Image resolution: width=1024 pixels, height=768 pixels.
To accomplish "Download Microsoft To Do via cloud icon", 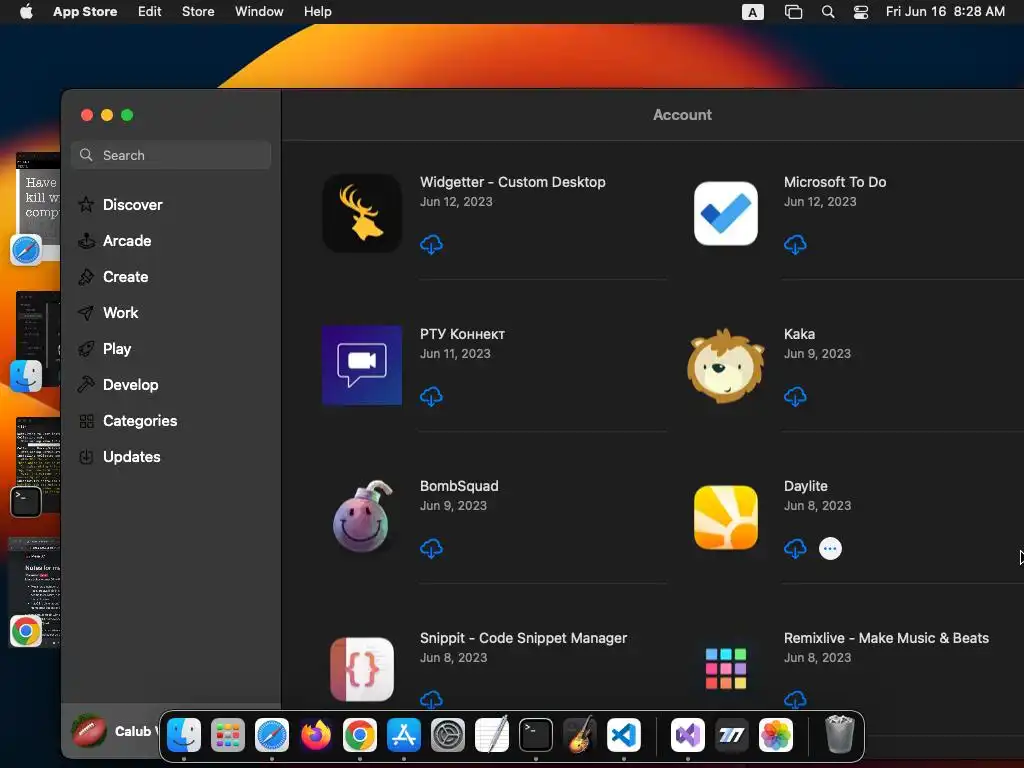I will click(x=795, y=245).
